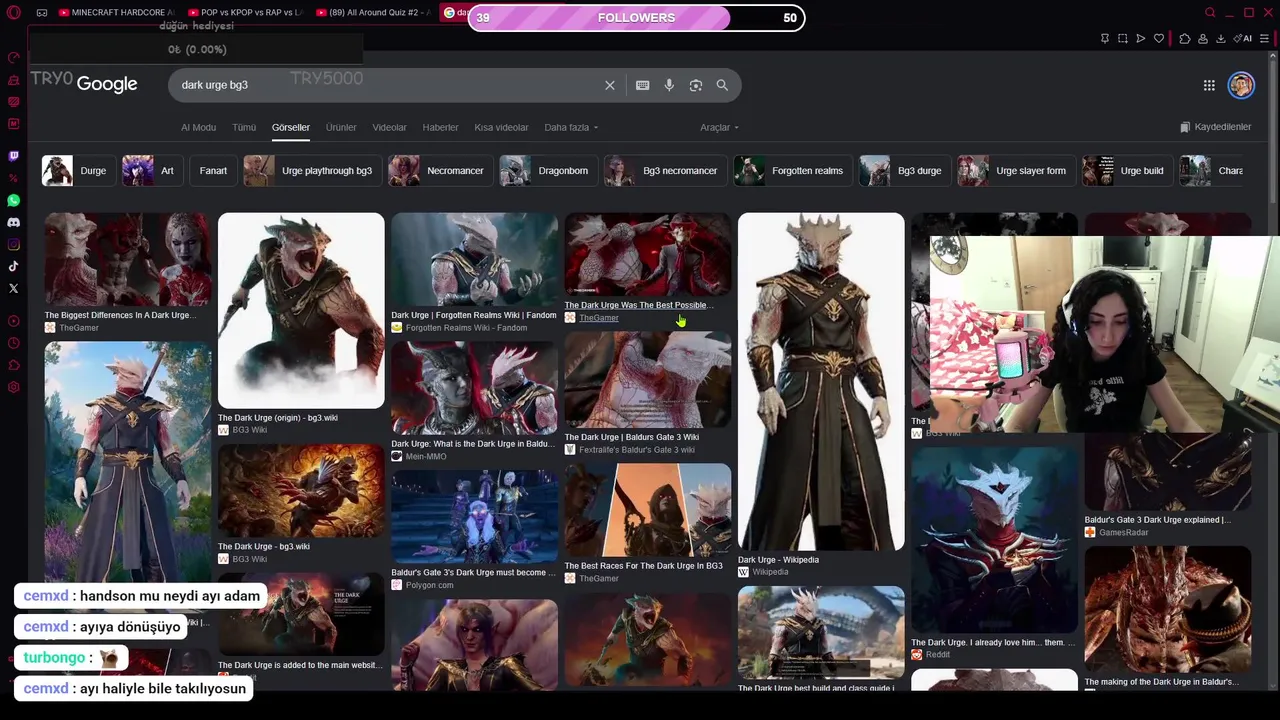Viewport: 1280px width, 720px height.
Task: Open the browser downloads icon
Action: tap(1221, 38)
